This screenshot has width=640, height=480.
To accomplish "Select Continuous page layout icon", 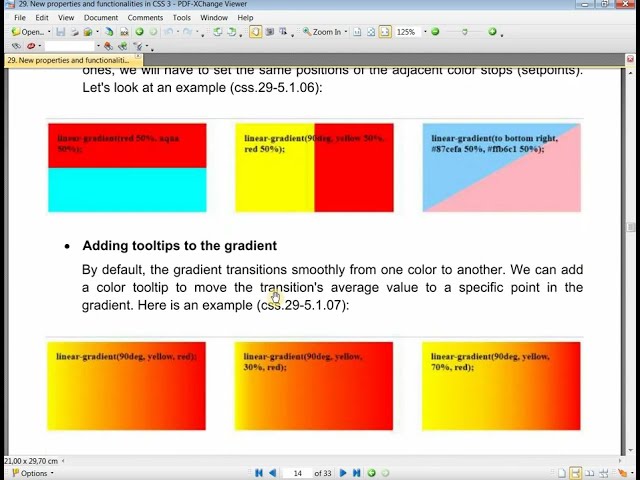I will click(576, 473).
